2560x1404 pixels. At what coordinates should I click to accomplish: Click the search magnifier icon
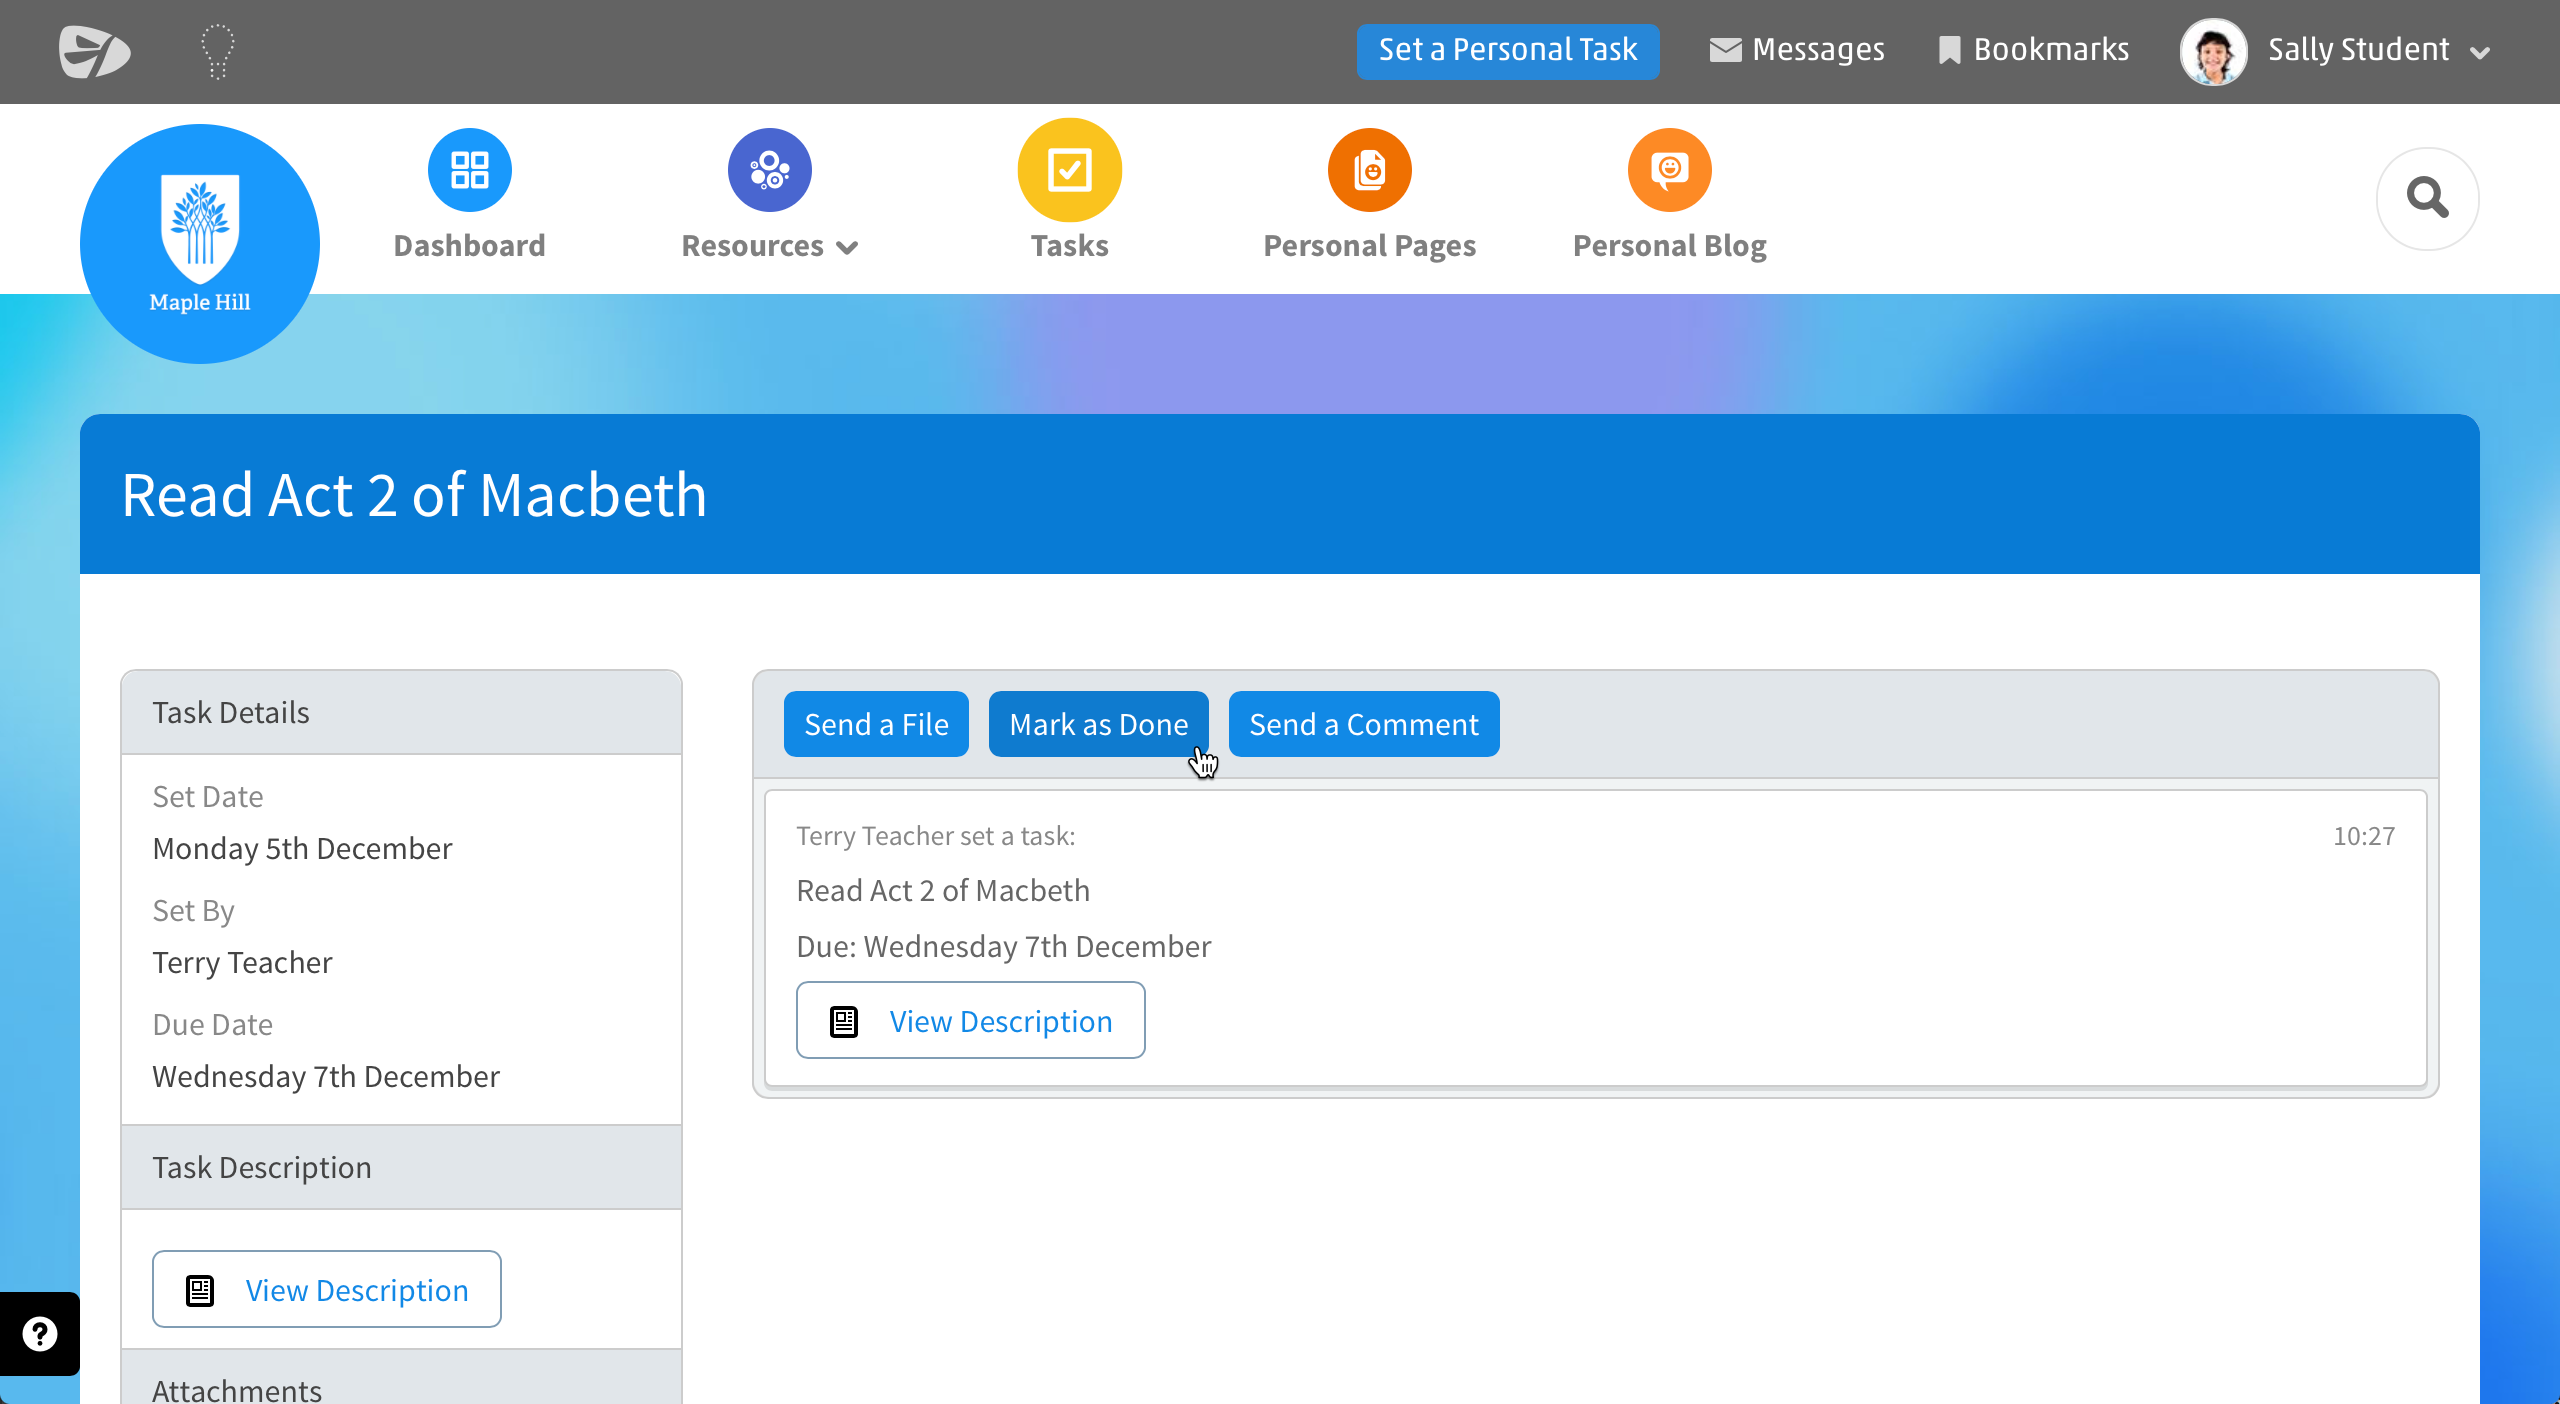pos(2427,198)
